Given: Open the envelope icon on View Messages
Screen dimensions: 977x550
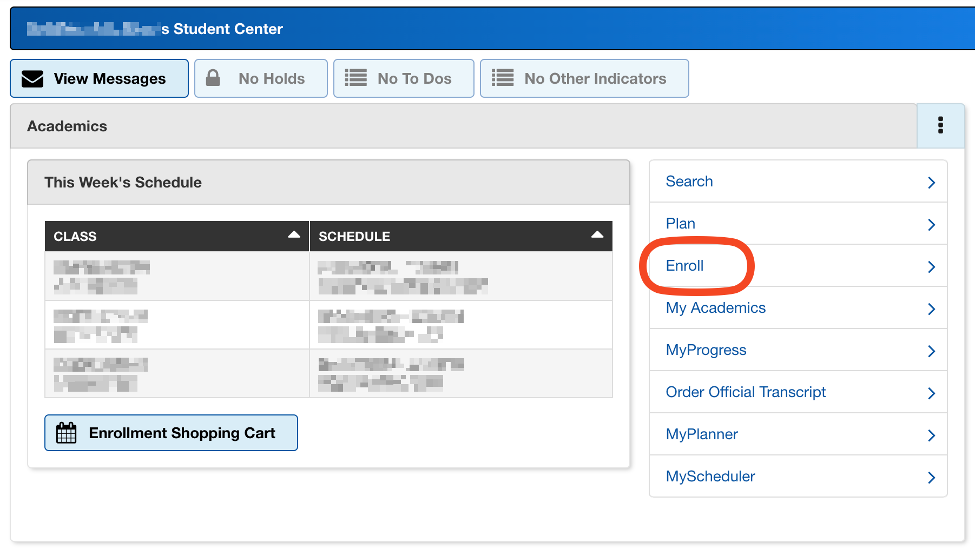Looking at the screenshot, I should tap(32, 79).
